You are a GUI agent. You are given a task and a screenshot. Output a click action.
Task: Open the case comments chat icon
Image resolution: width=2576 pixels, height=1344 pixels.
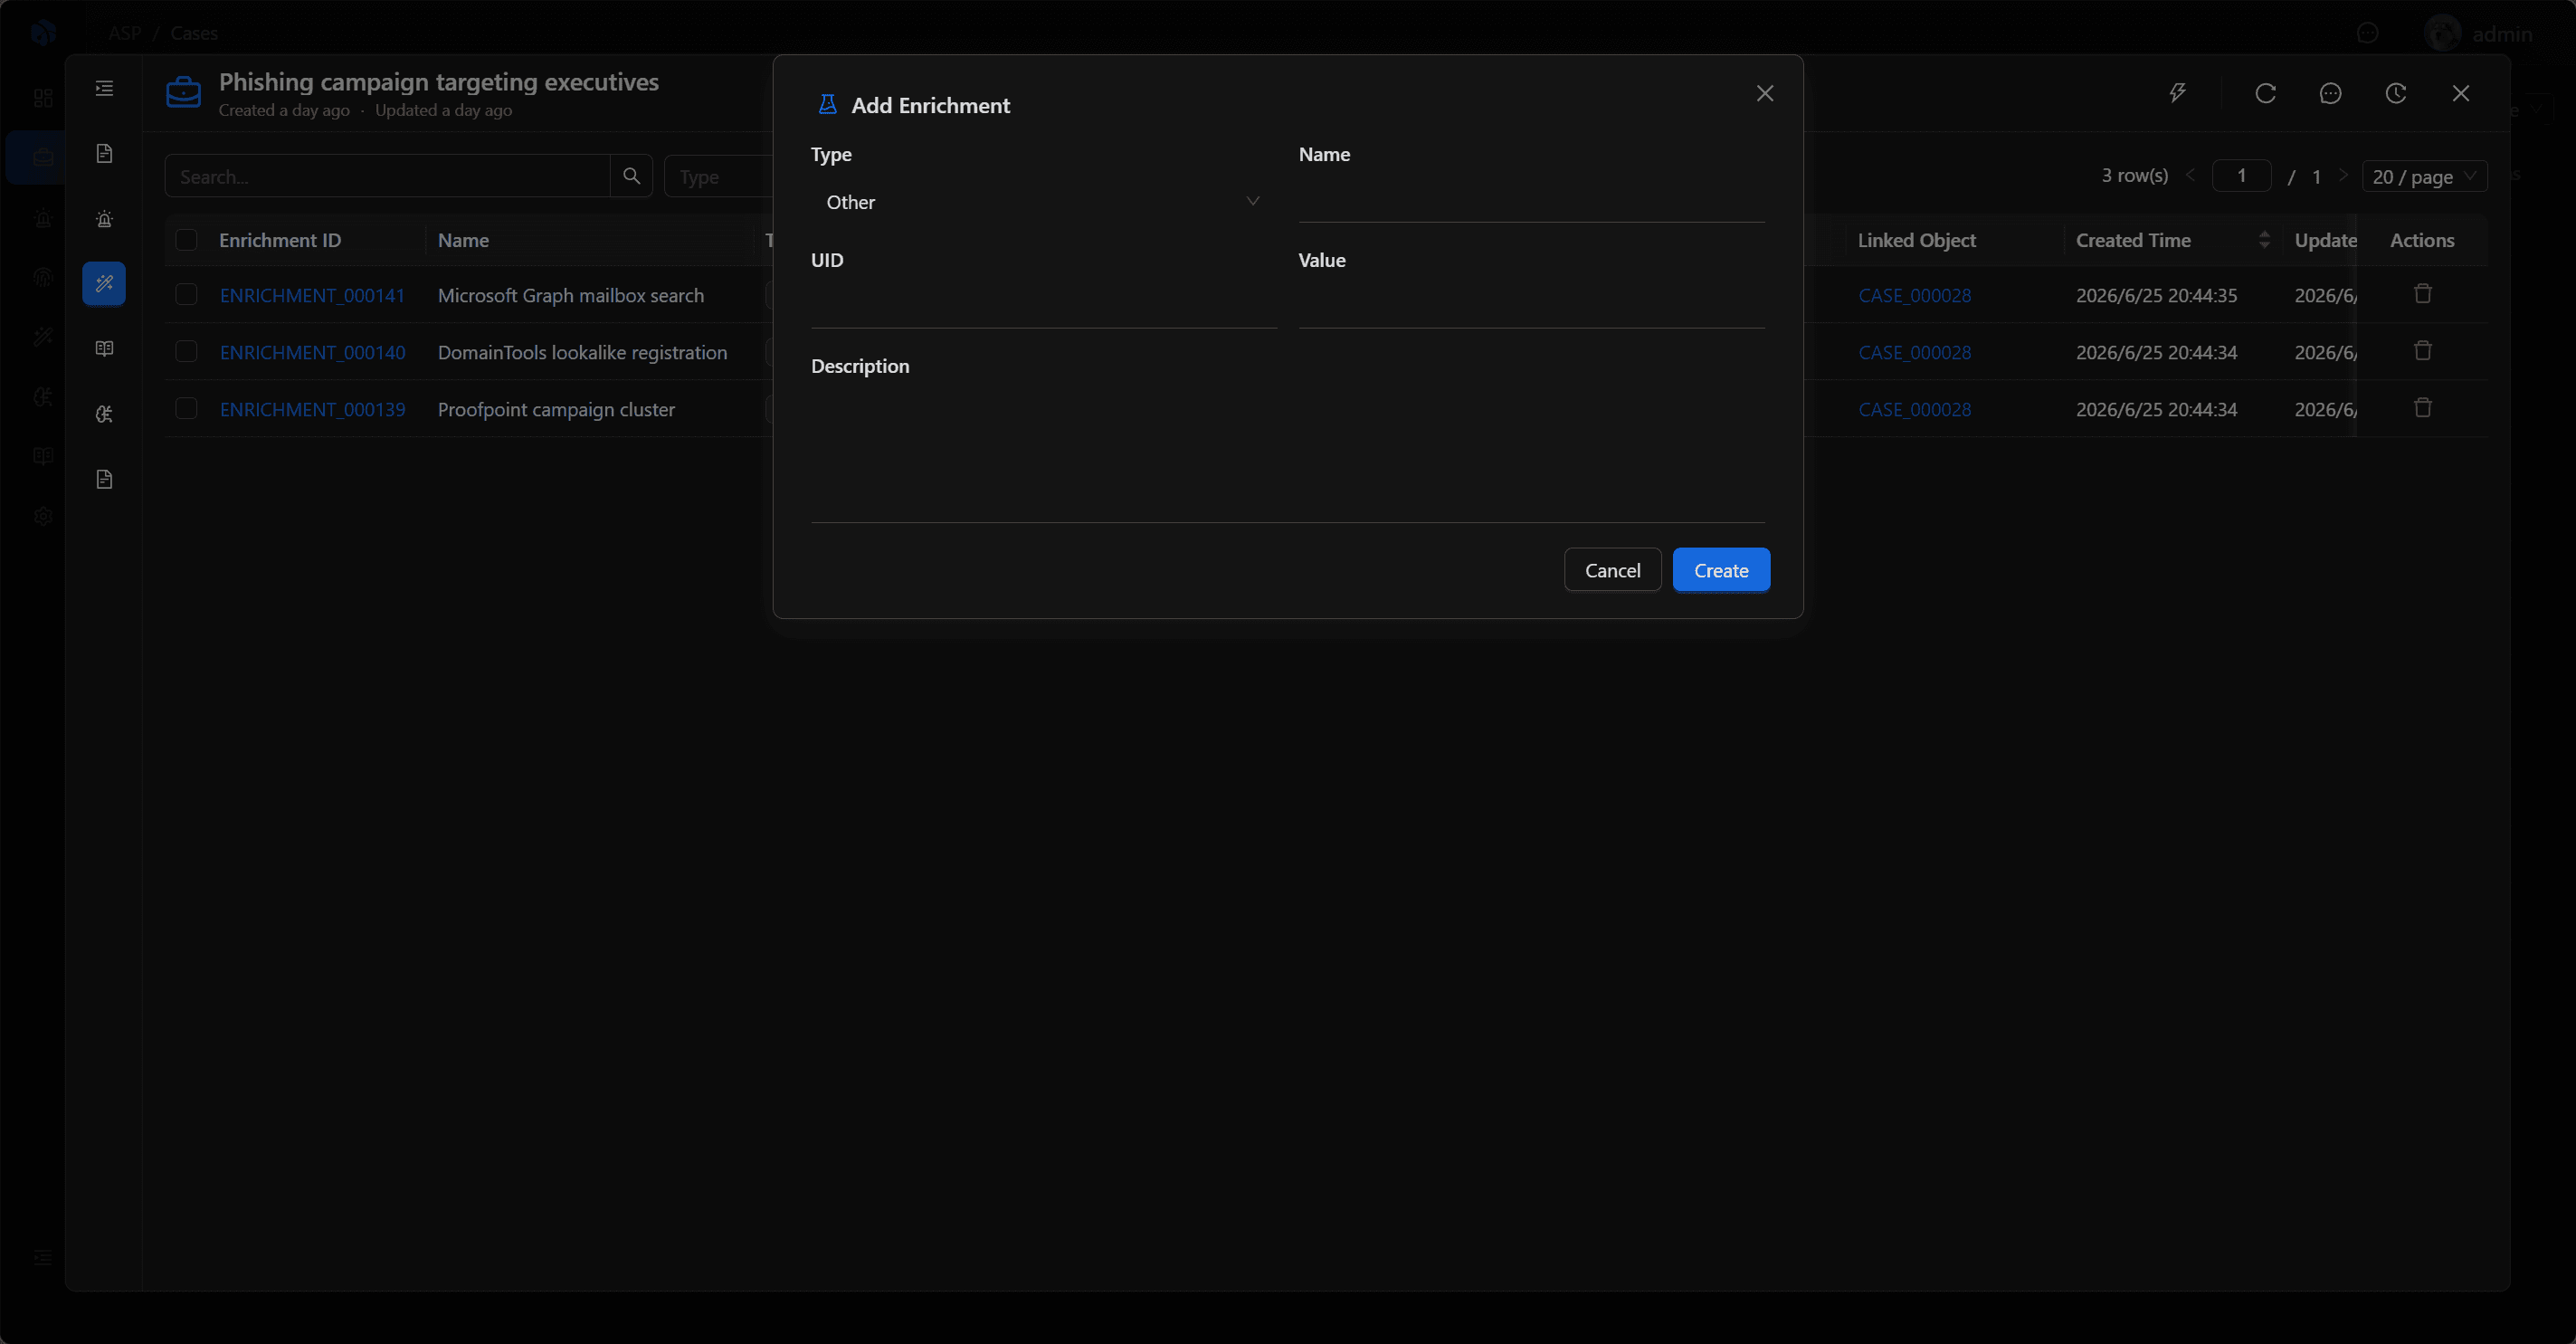[2330, 93]
